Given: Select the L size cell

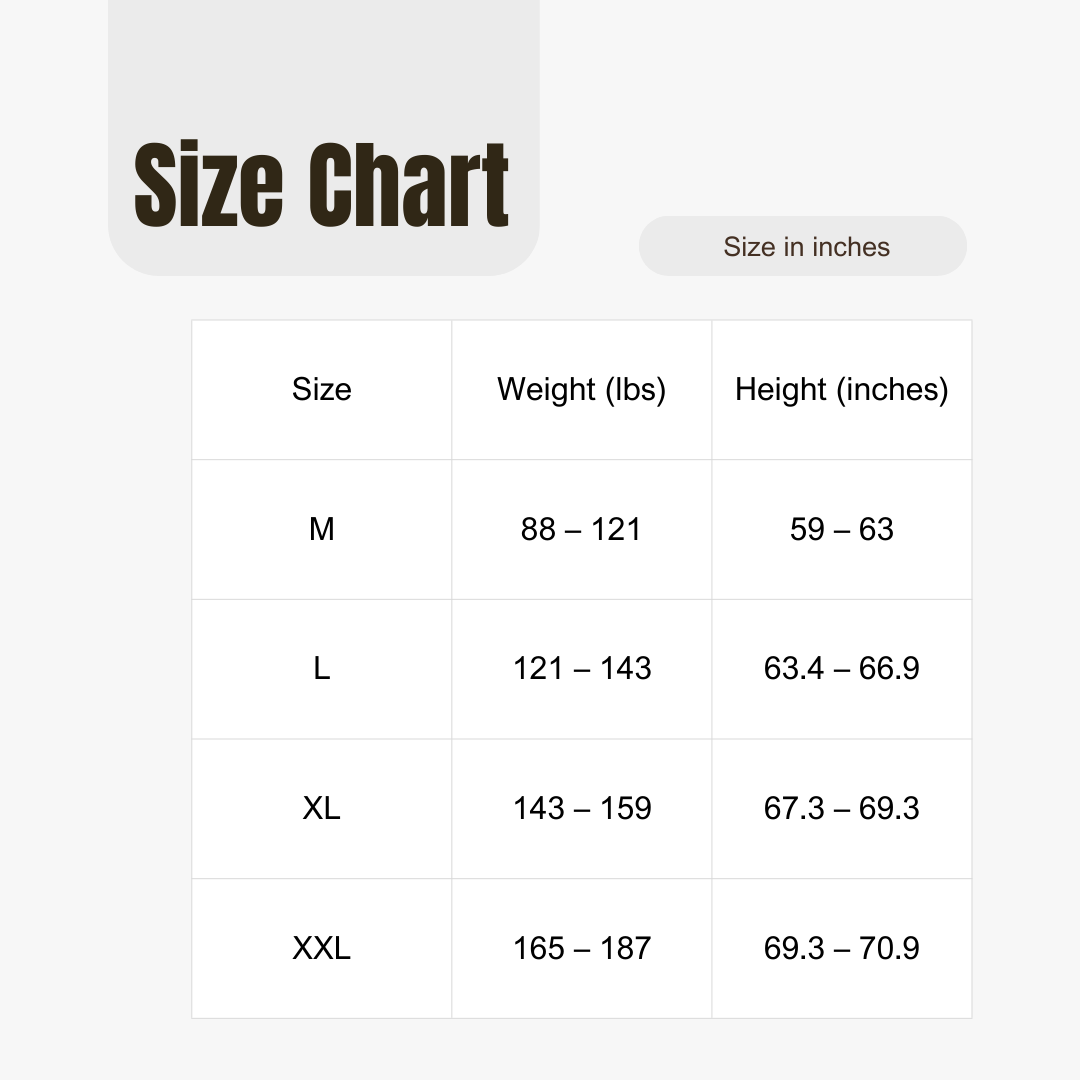Looking at the screenshot, I should 322,669.
